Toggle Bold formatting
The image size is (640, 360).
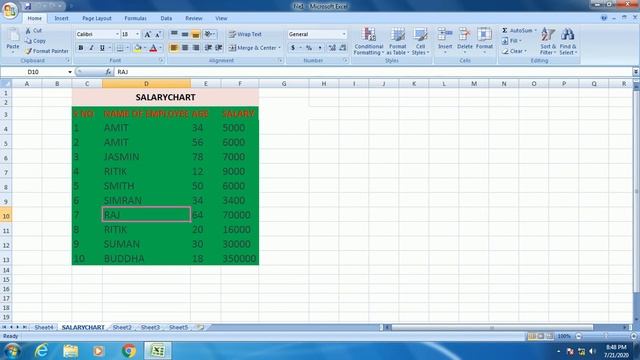coord(80,48)
